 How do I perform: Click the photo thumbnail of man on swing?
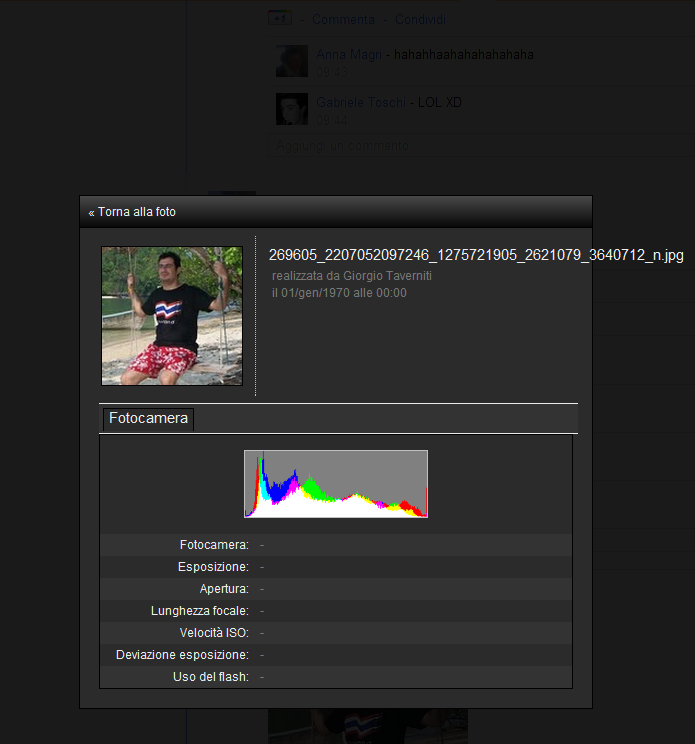(172, 315)
